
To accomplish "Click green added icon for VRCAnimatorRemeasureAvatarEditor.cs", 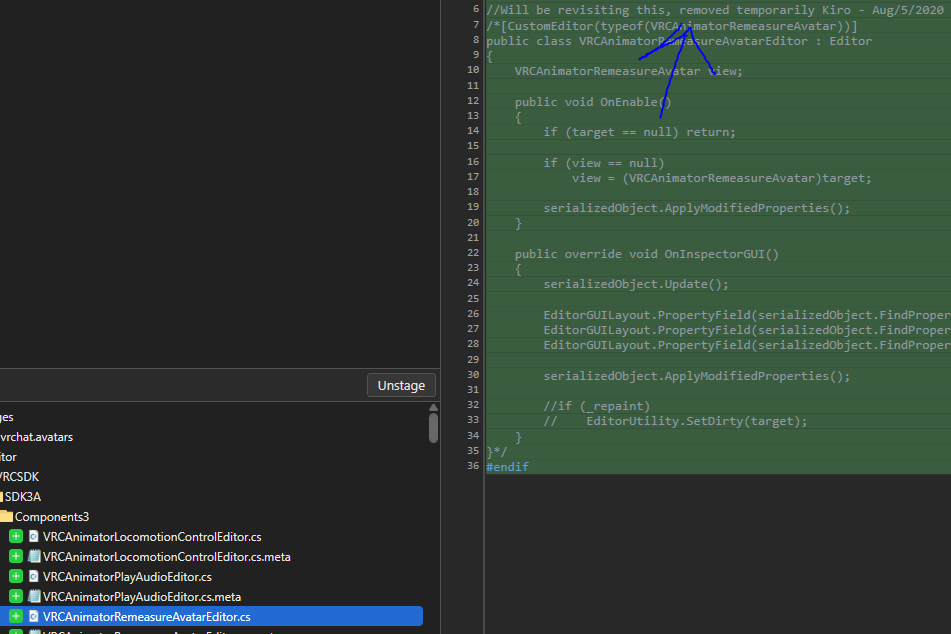I will 16,616.
